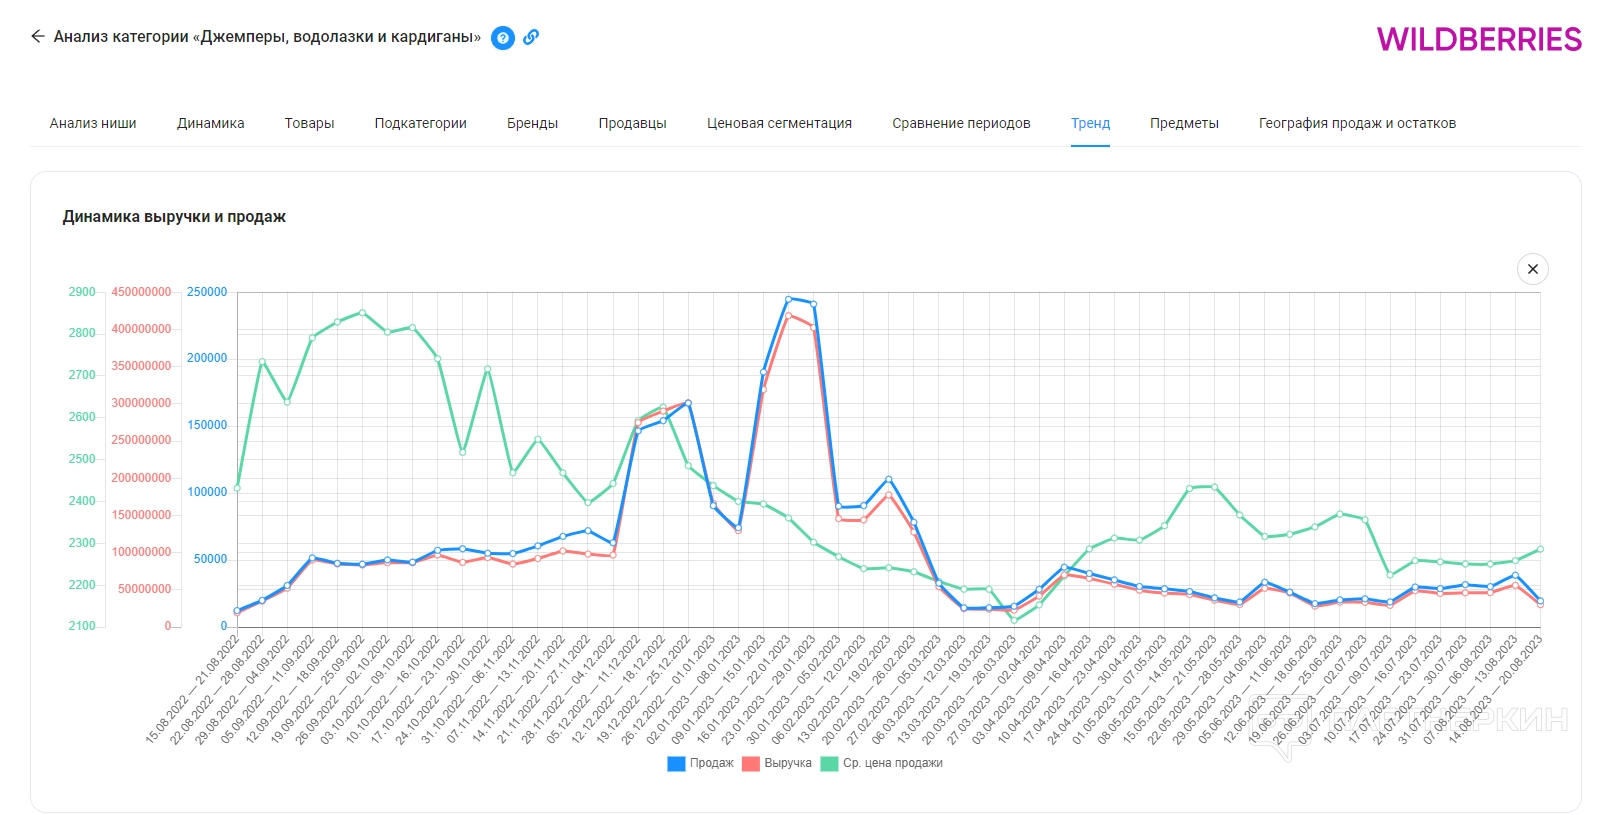Open the Сравнение периодов tab
The width and height of the screenshot is (1620, 815).
(961, 123)
